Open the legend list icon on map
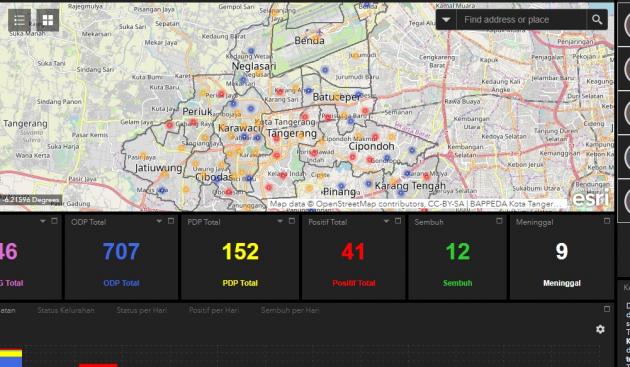630x367 pixels. pyautogui.click(x=19, y=20)
